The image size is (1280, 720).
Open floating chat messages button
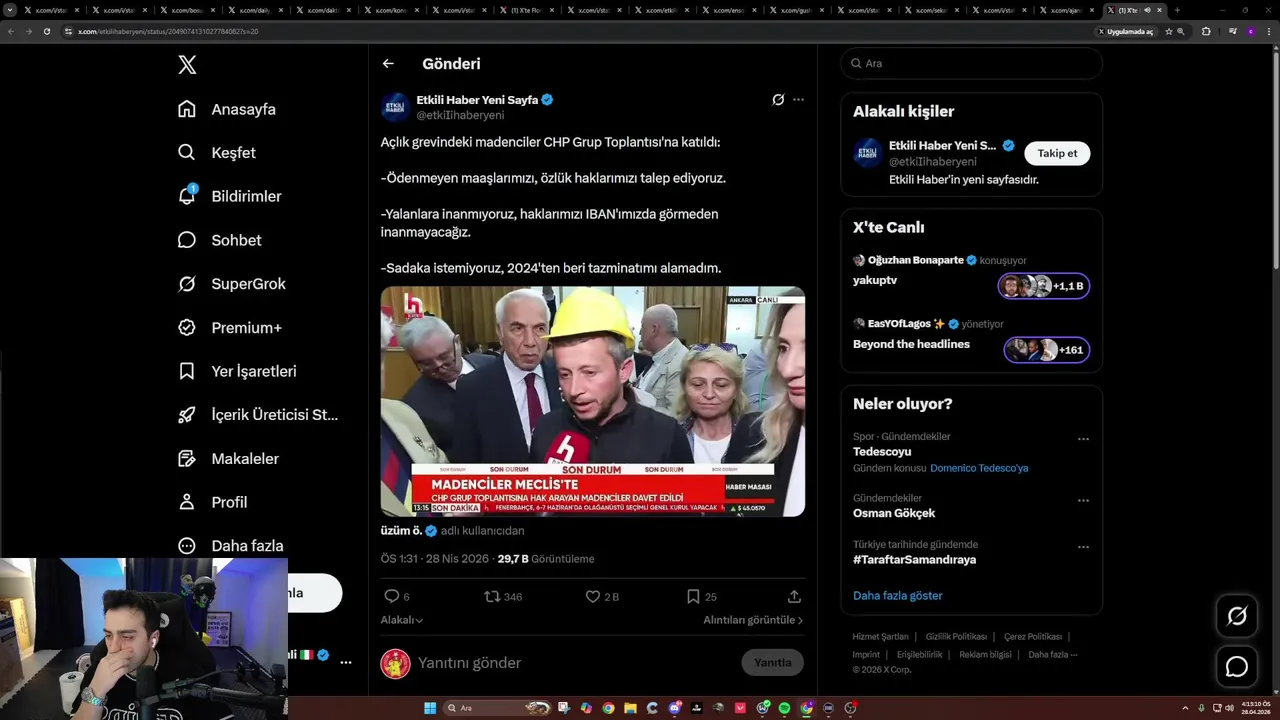click(1237, 666)
